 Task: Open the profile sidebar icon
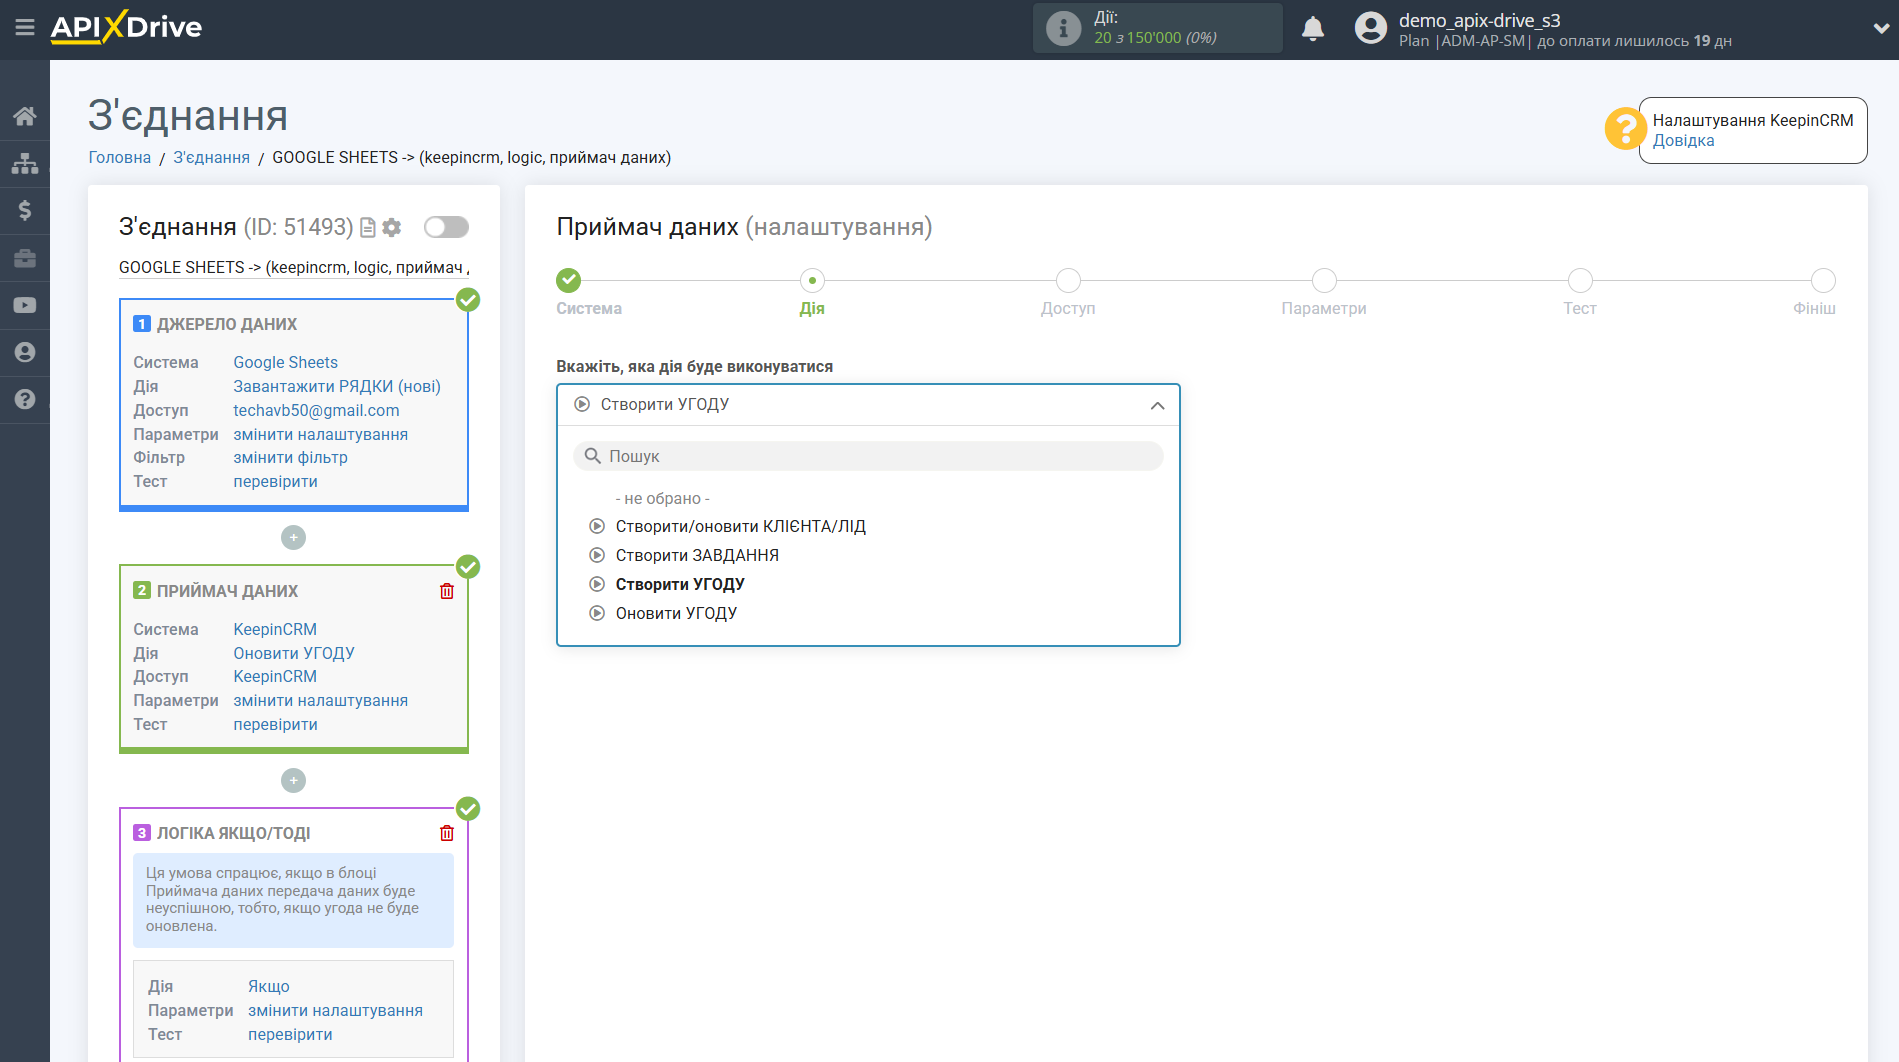[25, 352]
